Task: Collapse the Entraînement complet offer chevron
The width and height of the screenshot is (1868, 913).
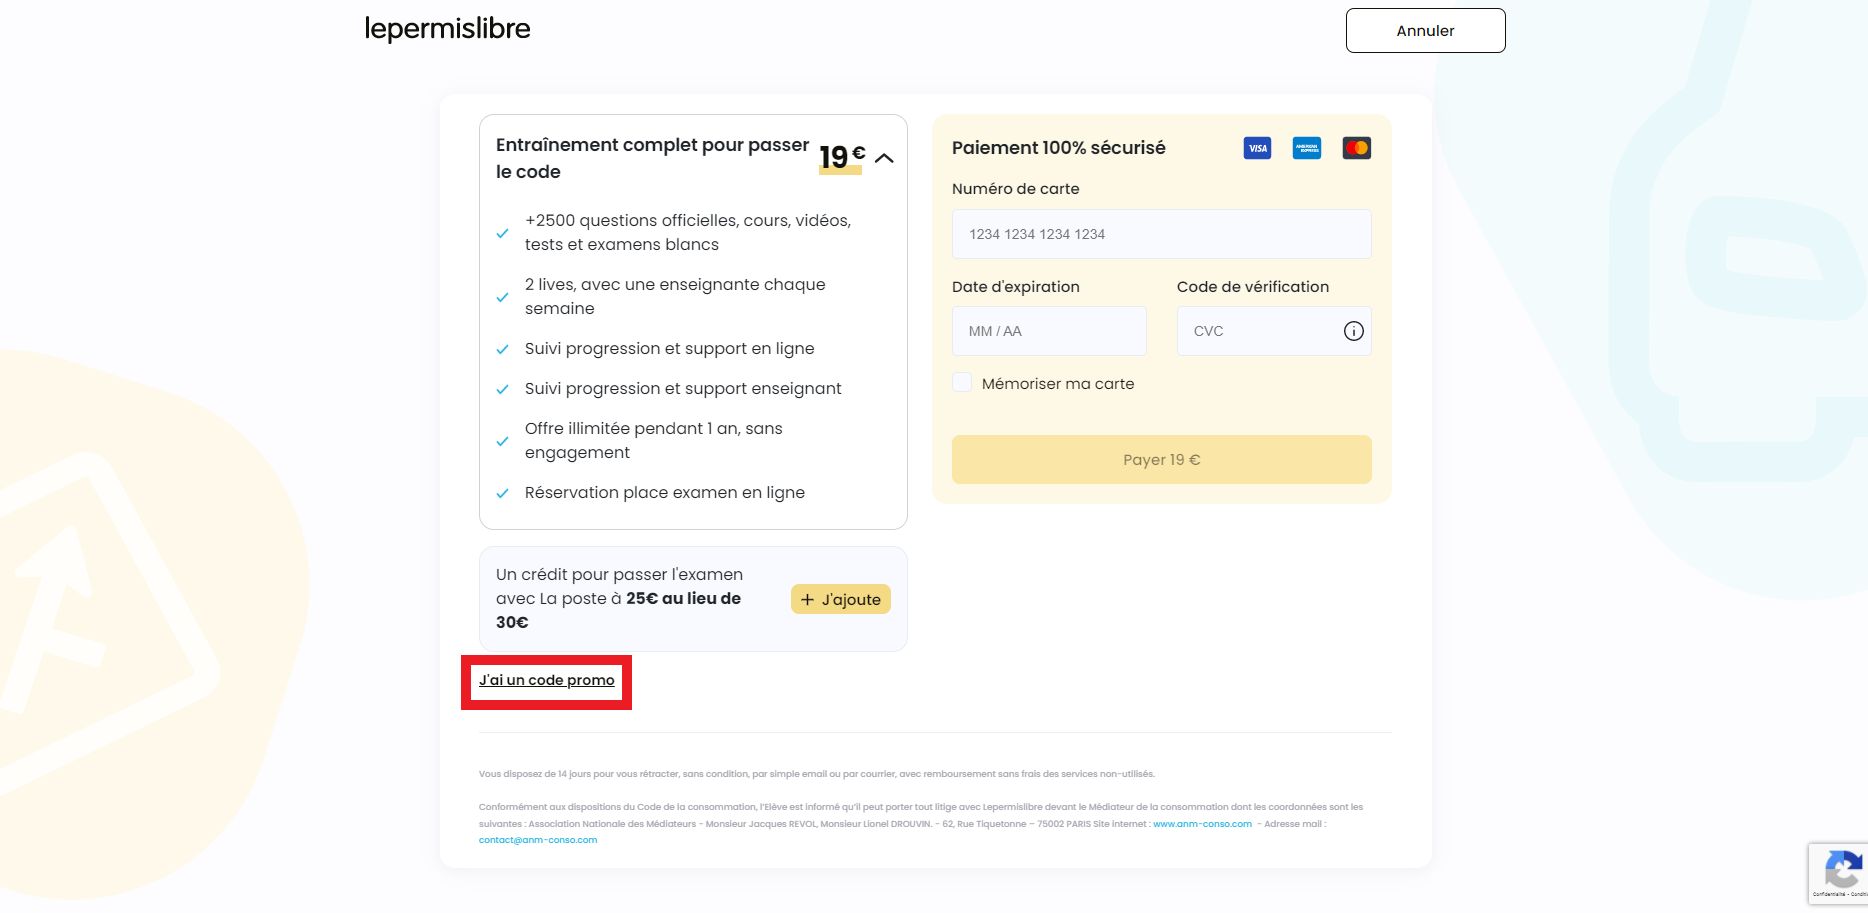Action: 884,158
